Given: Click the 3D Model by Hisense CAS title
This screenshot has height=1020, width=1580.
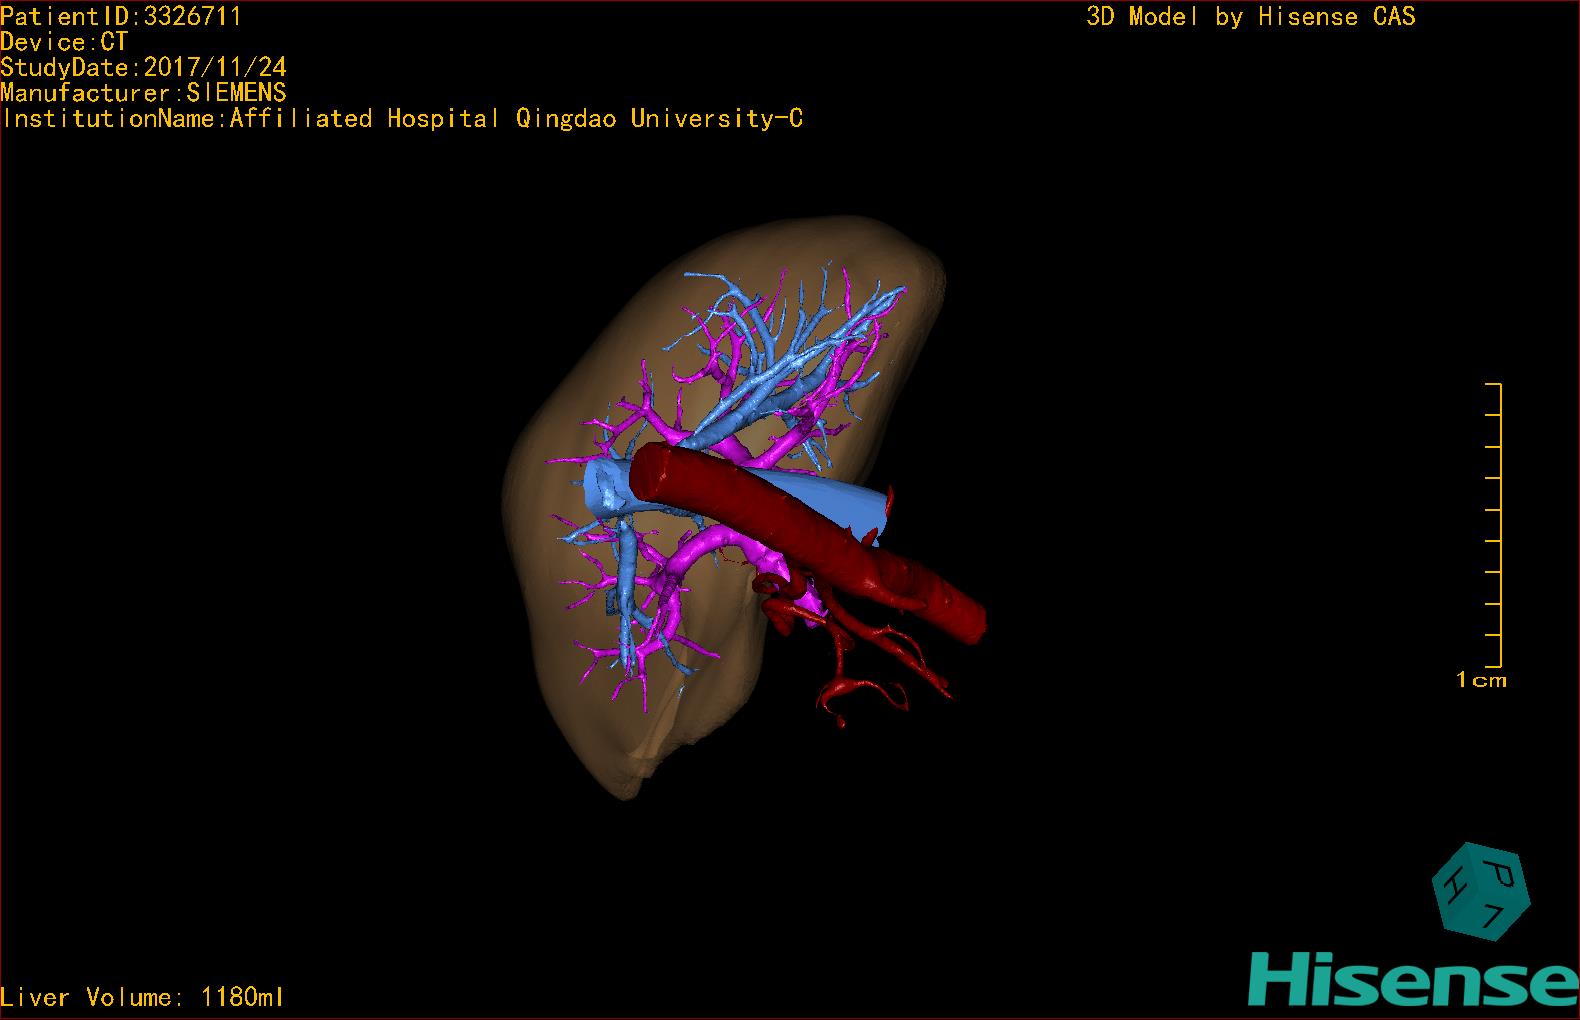Looking at the screenshot, I should 1250,16.
